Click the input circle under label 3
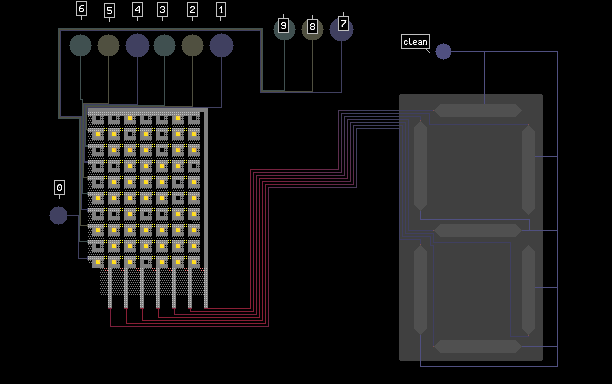 tap(164, 45)
